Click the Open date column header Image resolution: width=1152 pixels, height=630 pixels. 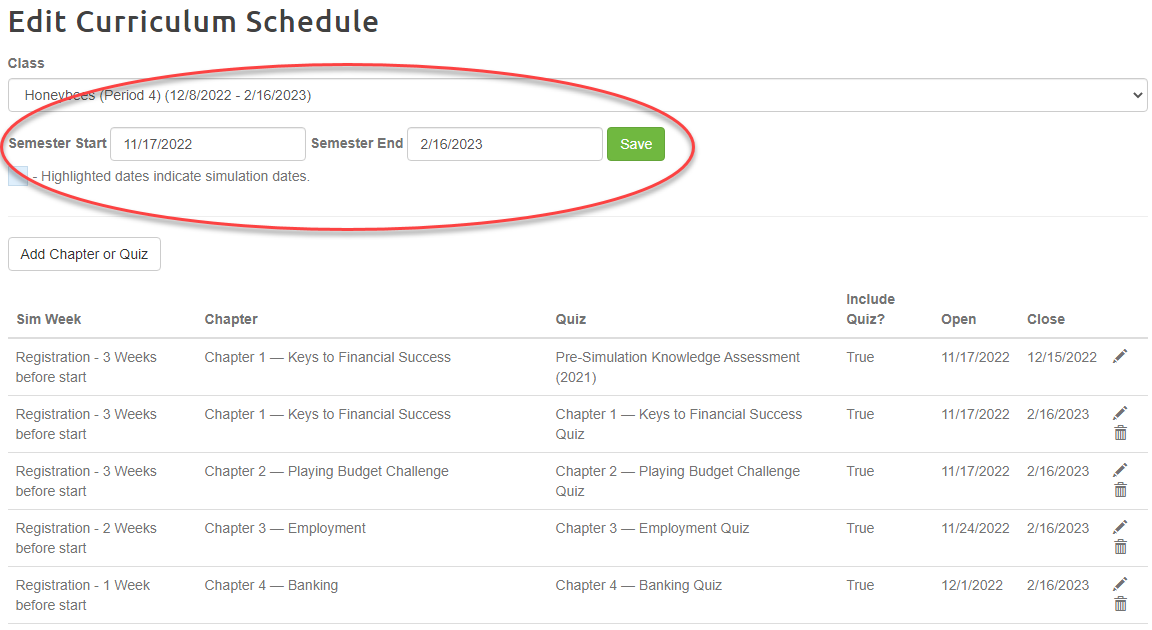click(x=958, y=319)
